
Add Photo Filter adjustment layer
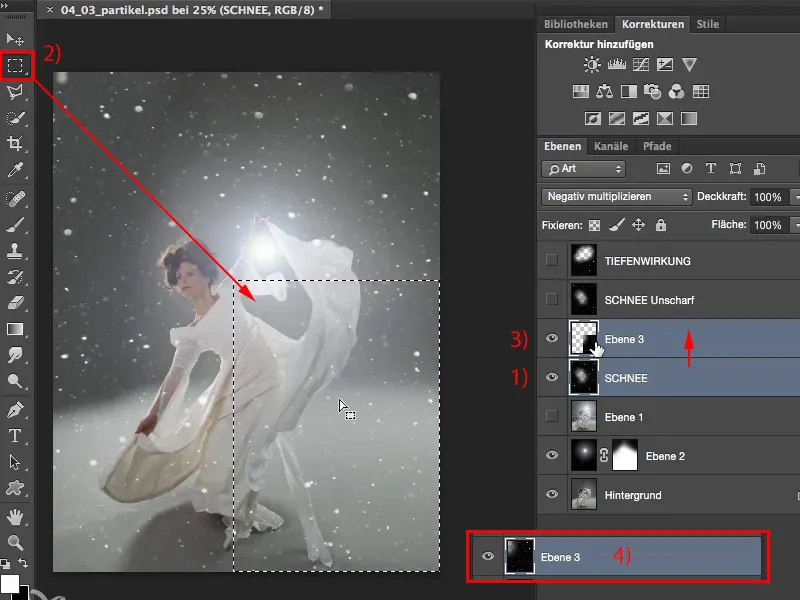point(653,92)
